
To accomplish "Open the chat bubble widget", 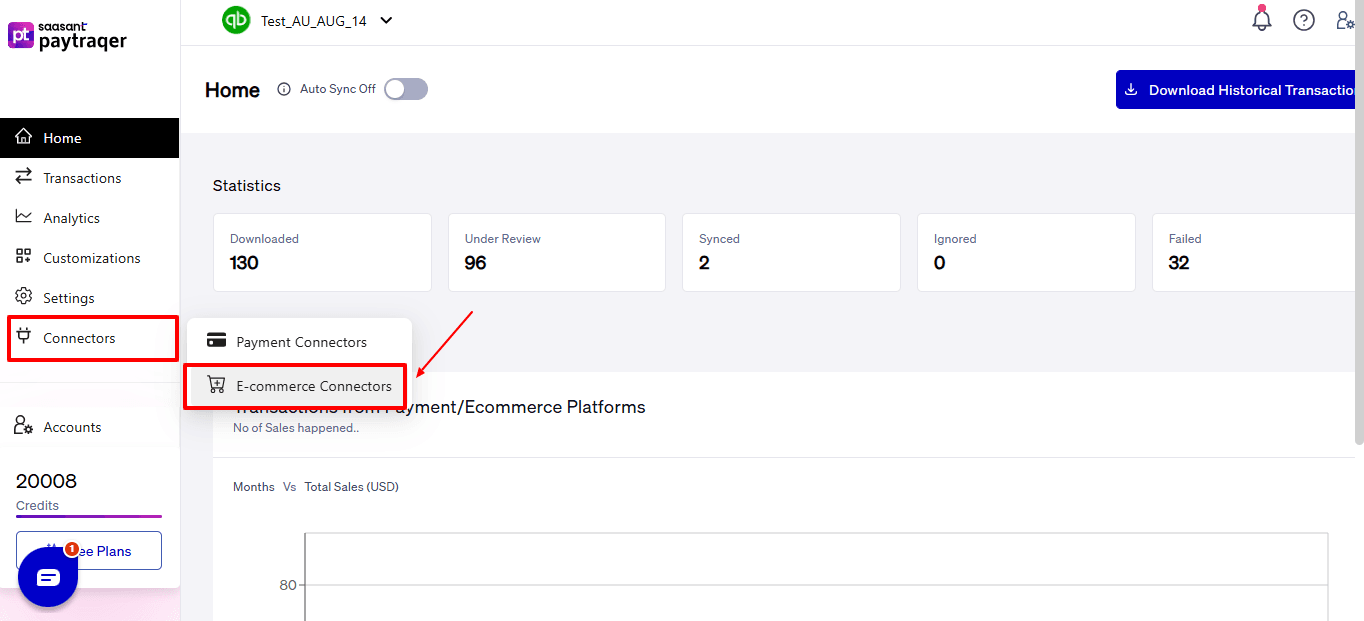I will (x=48, y=577).
